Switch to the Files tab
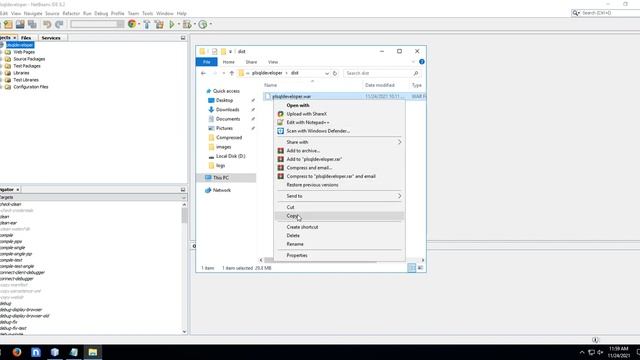This screenshot has width=640, height=360. 26,38
